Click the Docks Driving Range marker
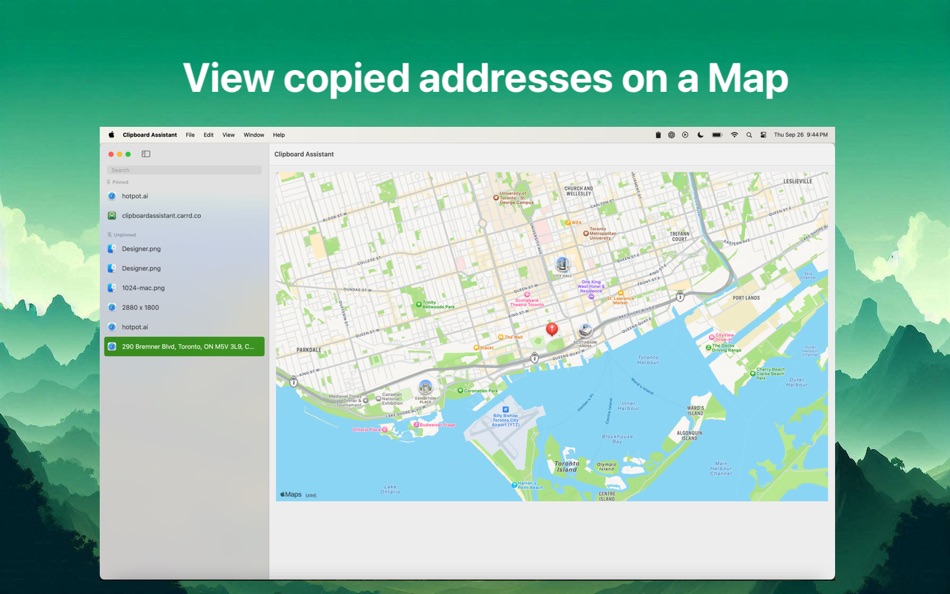 tap(708, 347)
